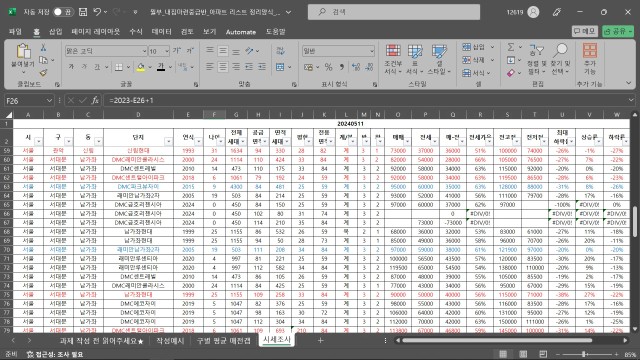Click the Clear eraser icon

511,73
